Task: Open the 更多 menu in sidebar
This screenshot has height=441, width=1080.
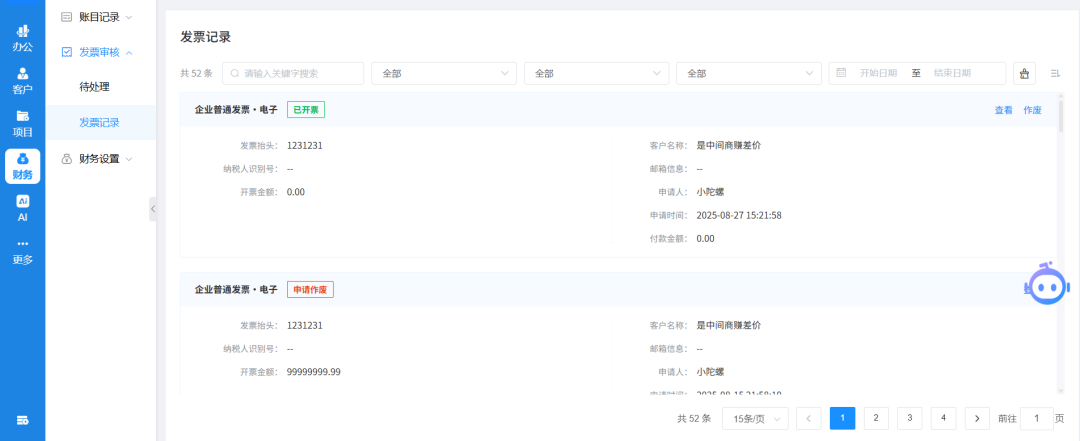Action: tap(23, 252)
